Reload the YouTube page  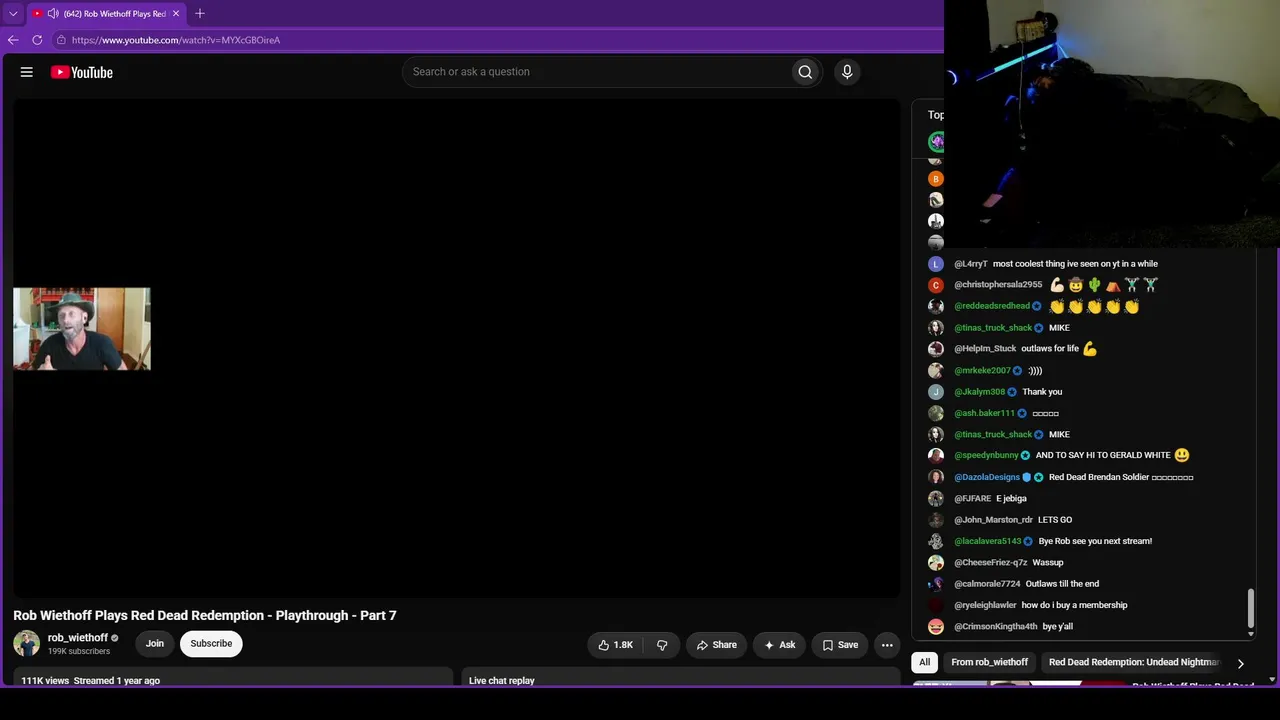(37, 40)
